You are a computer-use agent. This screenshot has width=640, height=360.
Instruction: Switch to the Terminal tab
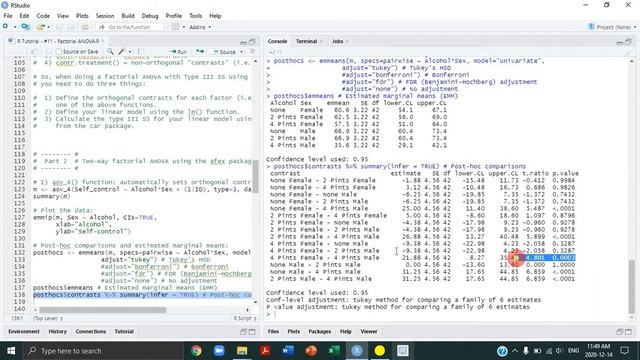[307, 41]
